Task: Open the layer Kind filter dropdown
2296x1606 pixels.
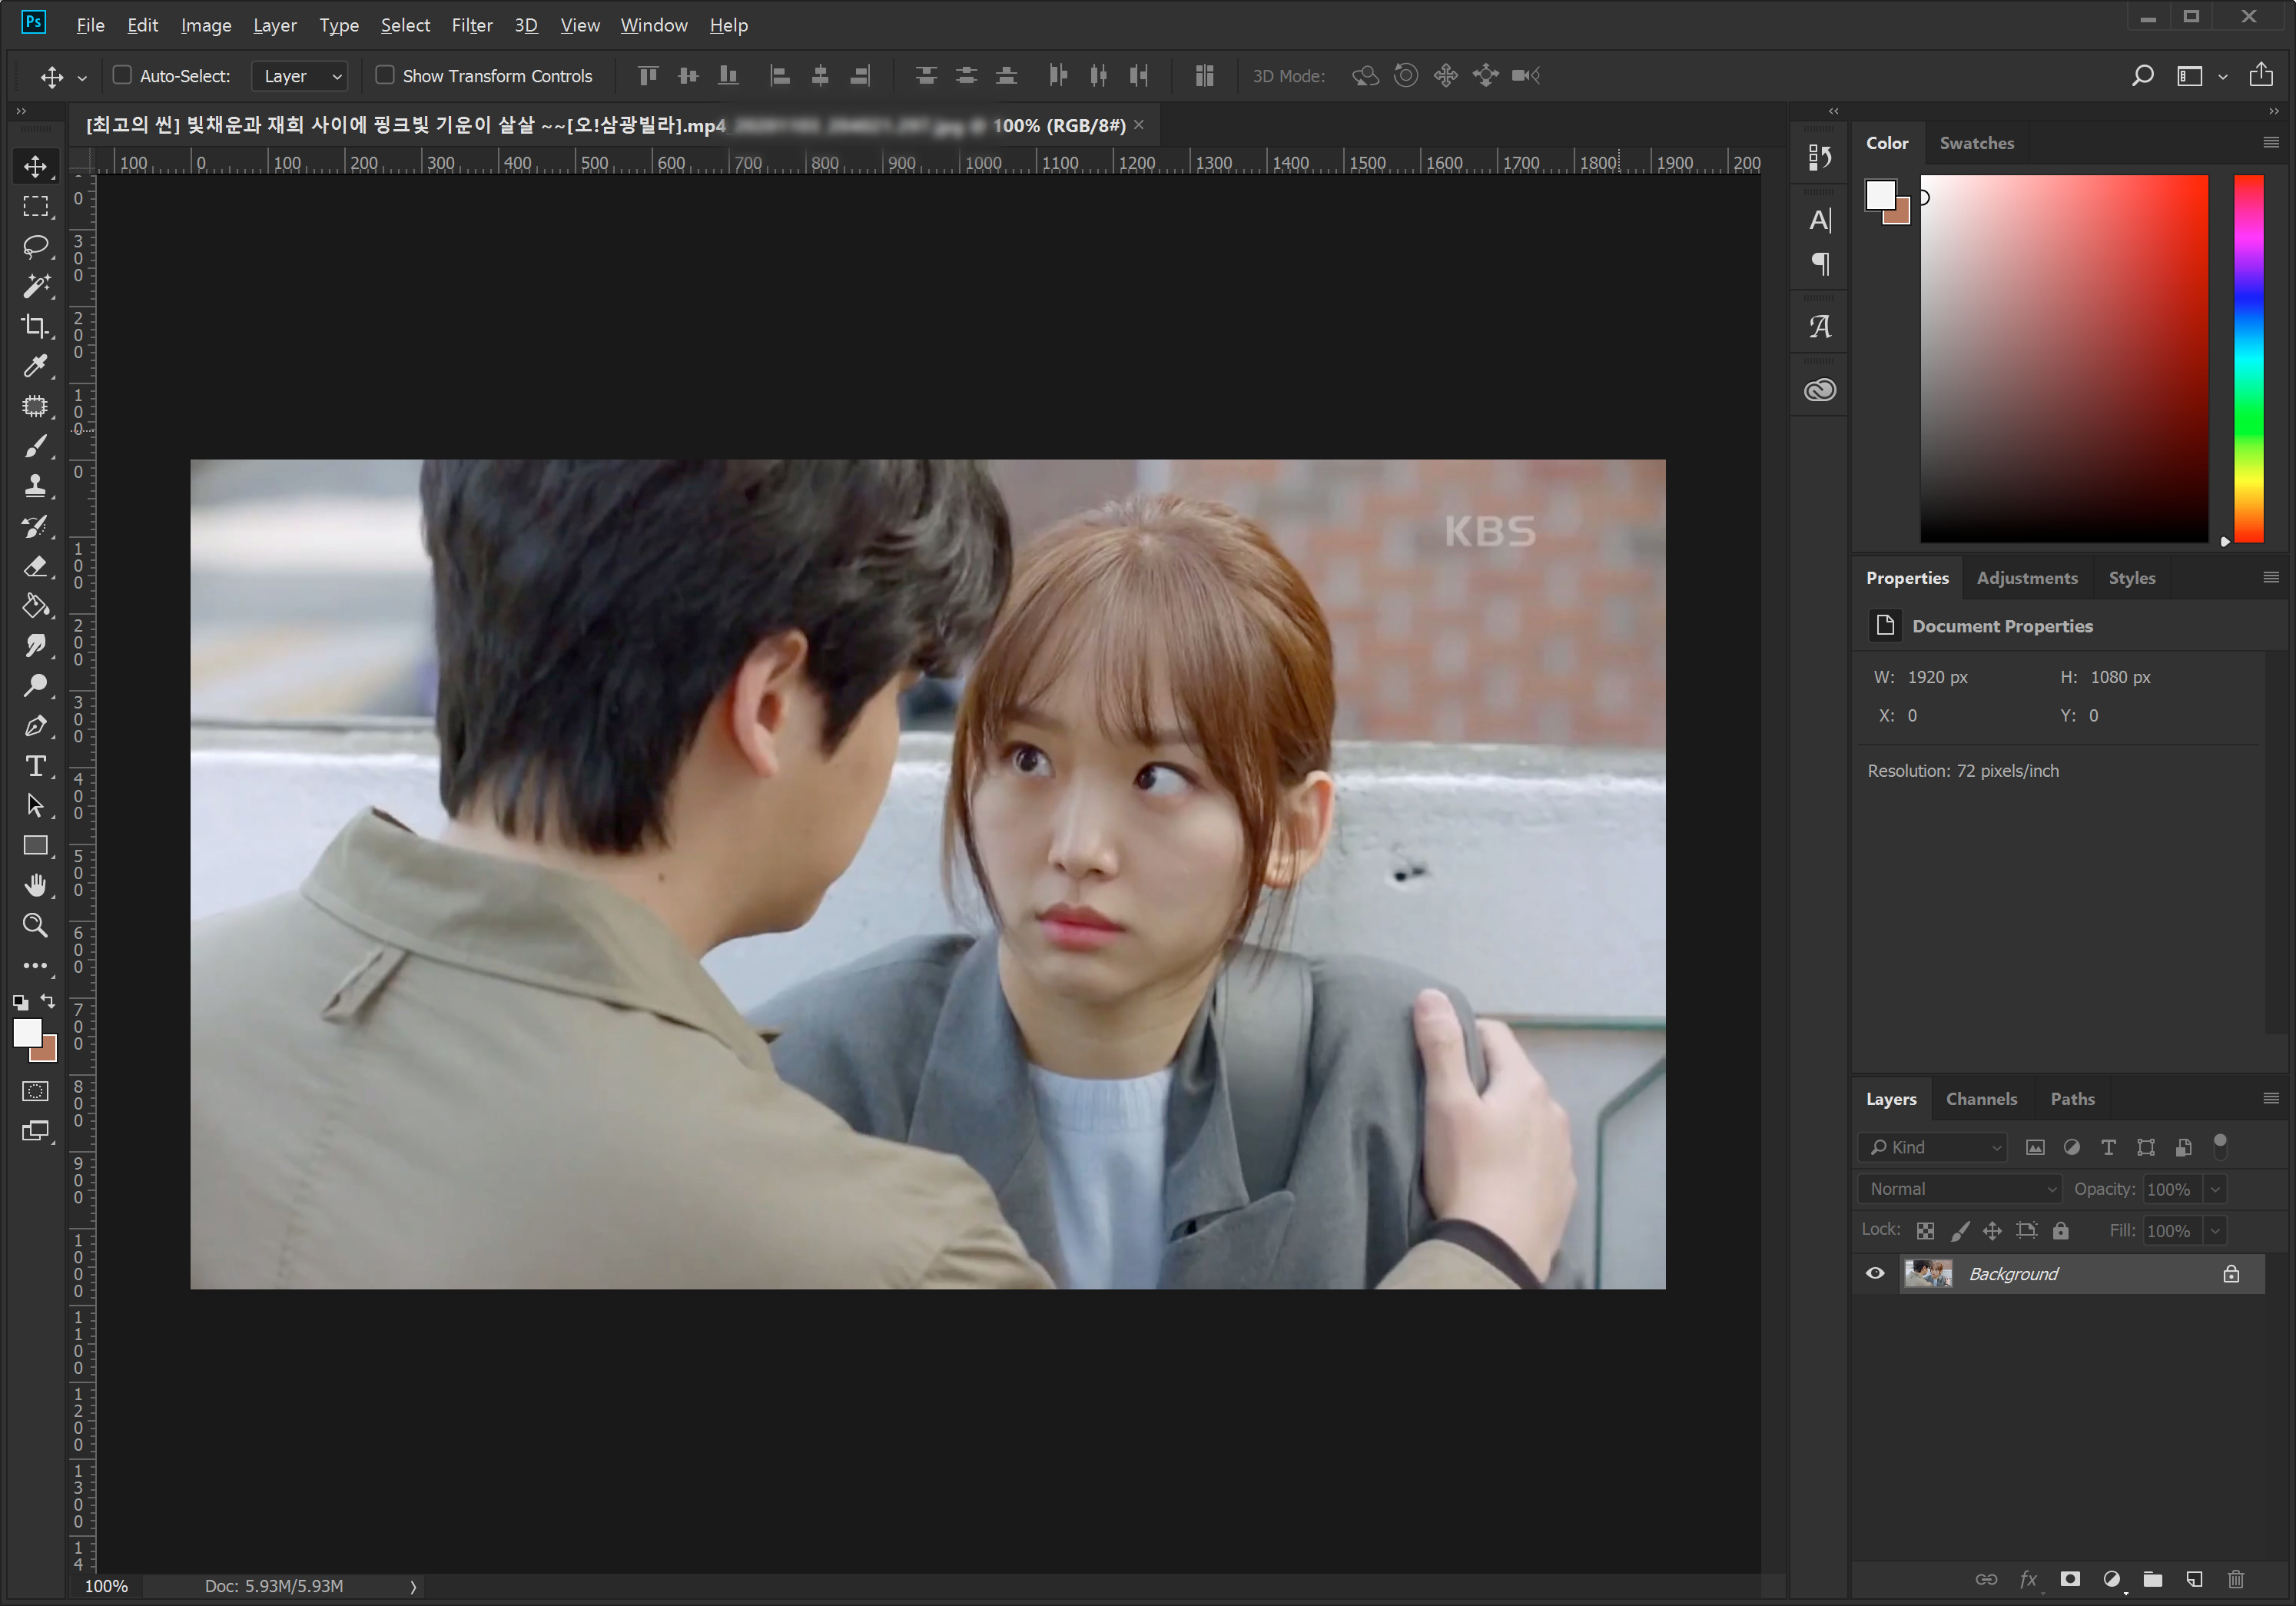Action: click(1934, 1147)
